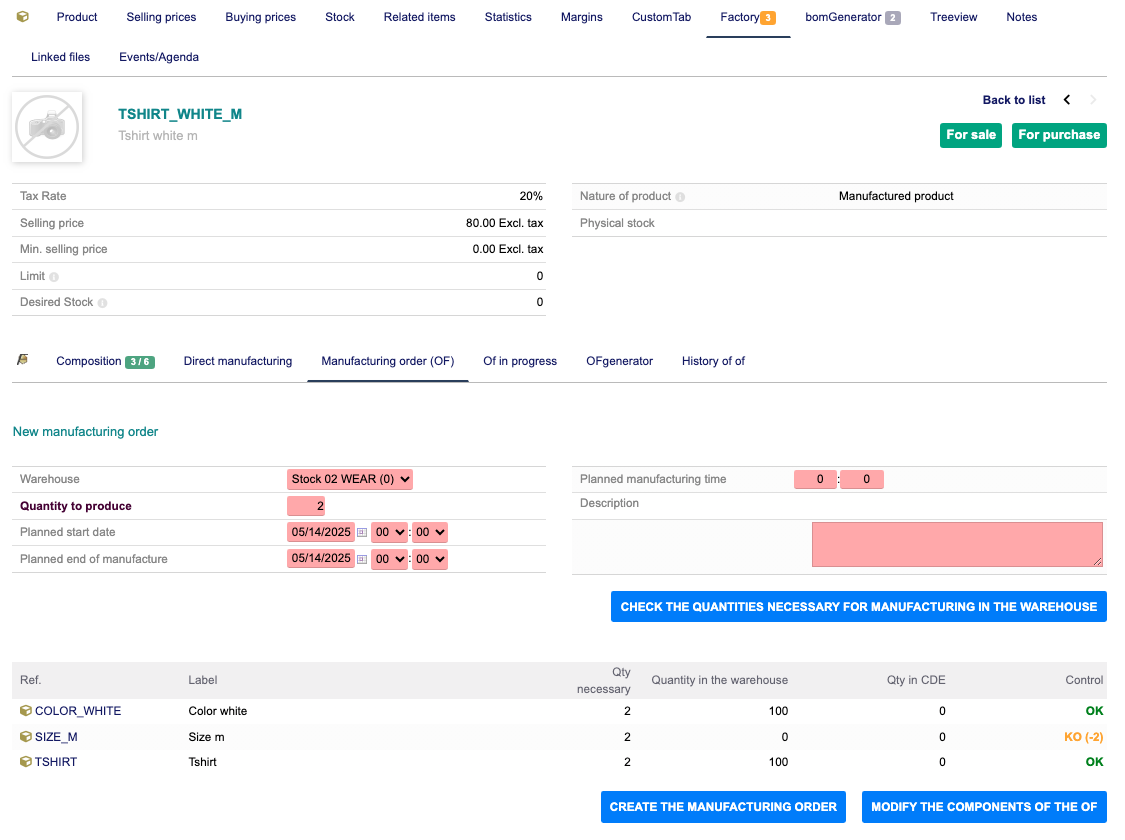
Task: Click the cube icon next to COLOR_WHITE
Action: coord(26,711)
